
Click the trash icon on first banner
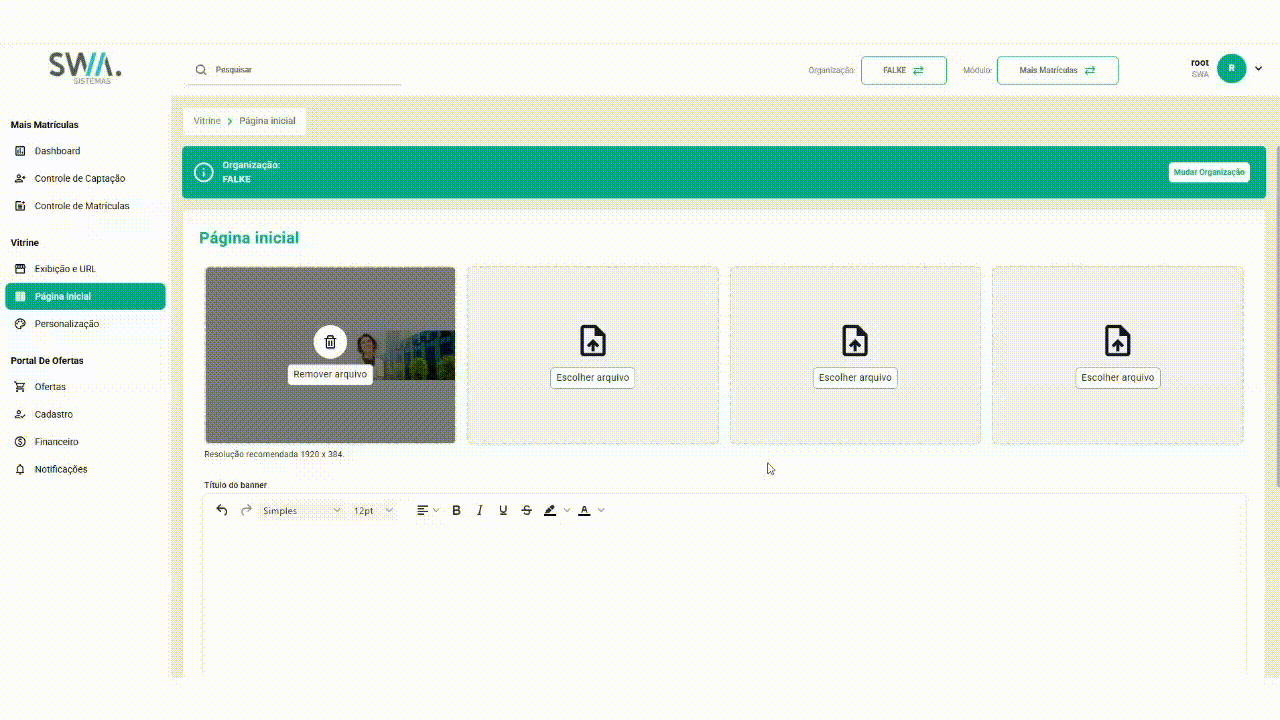(x=330, y=342)
